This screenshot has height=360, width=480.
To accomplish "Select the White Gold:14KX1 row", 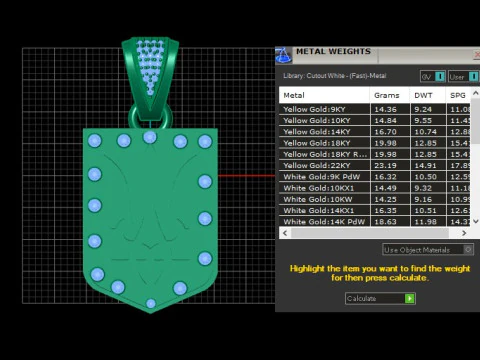I will 375,210.
